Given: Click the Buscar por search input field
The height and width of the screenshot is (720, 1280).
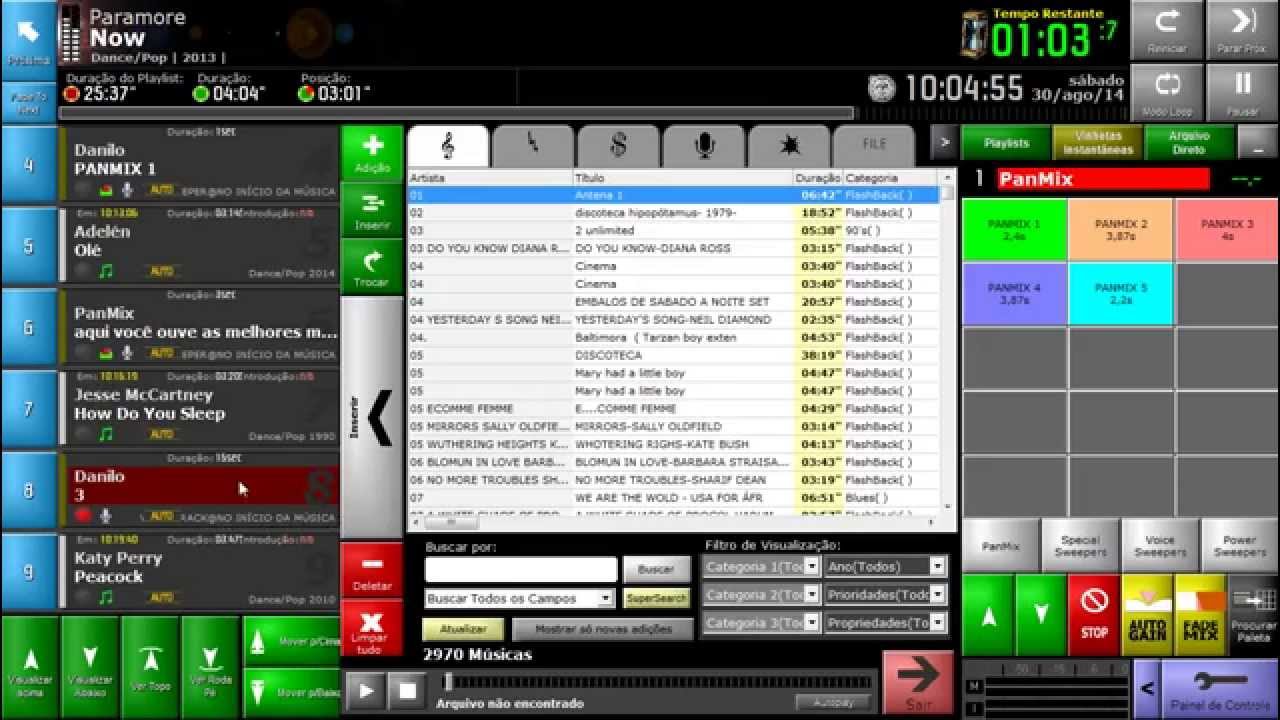Looking at the screenshot, I should tap(520, 570).
